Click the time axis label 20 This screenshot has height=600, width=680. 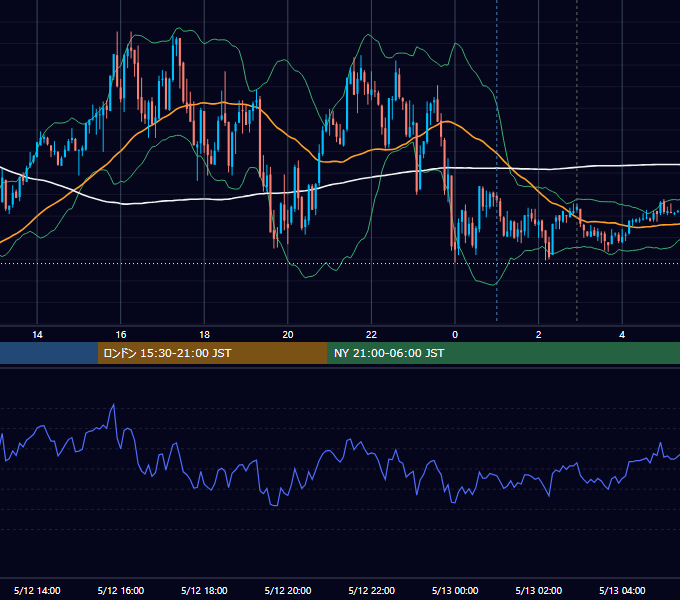(x=288, y=335)
